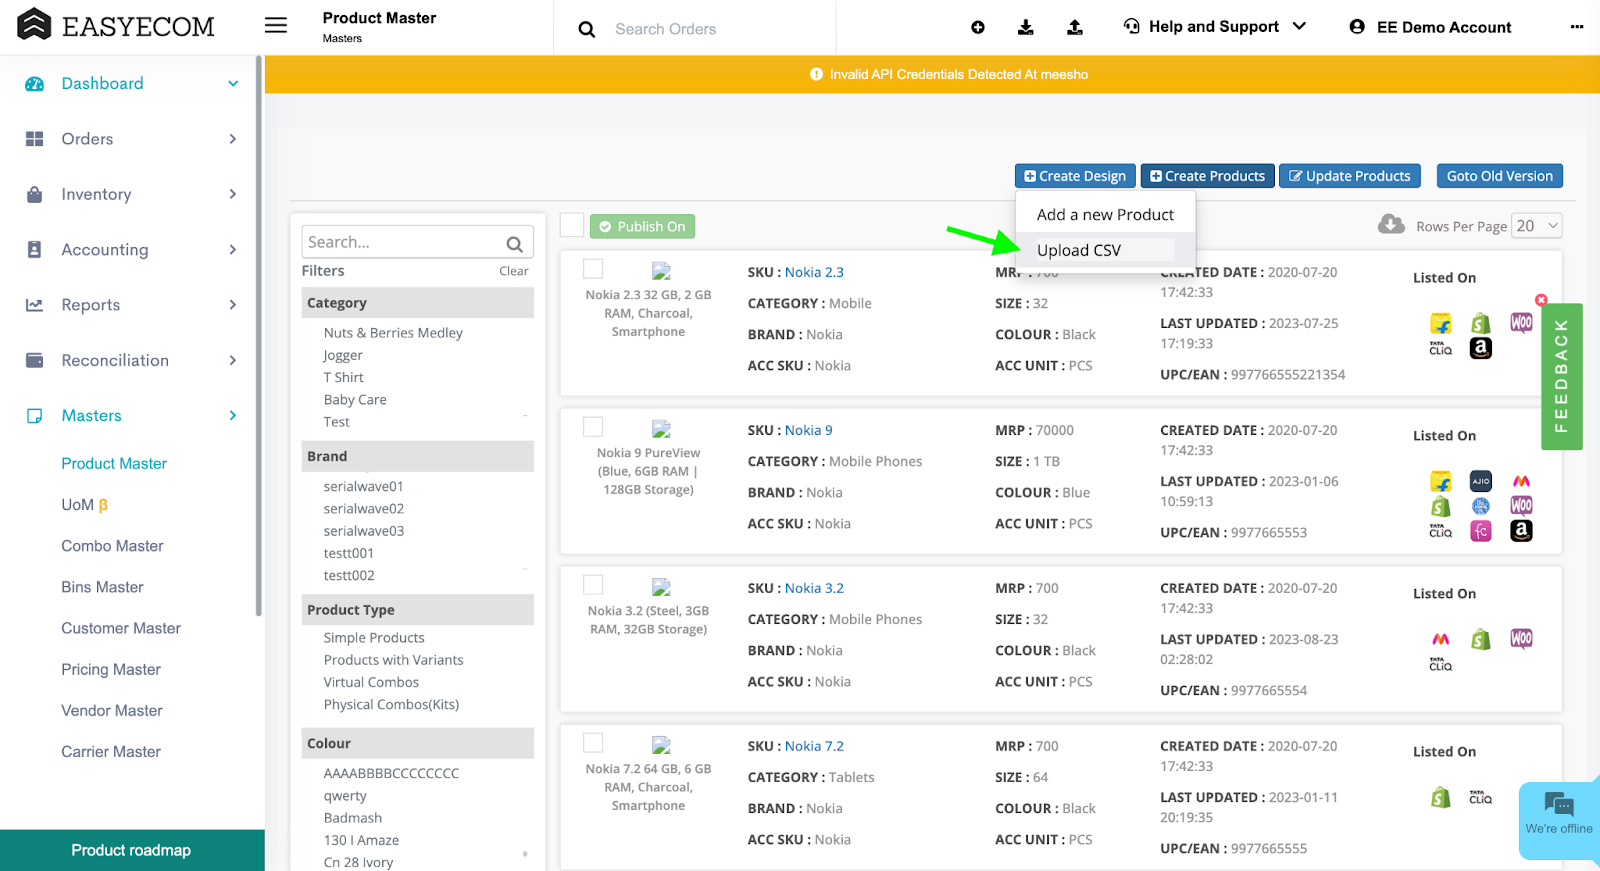Click the Myntra icon in Nokia 9 row
This screenshot has height=871, width=1600.
pyautogui.click(x=1521, y=481)
